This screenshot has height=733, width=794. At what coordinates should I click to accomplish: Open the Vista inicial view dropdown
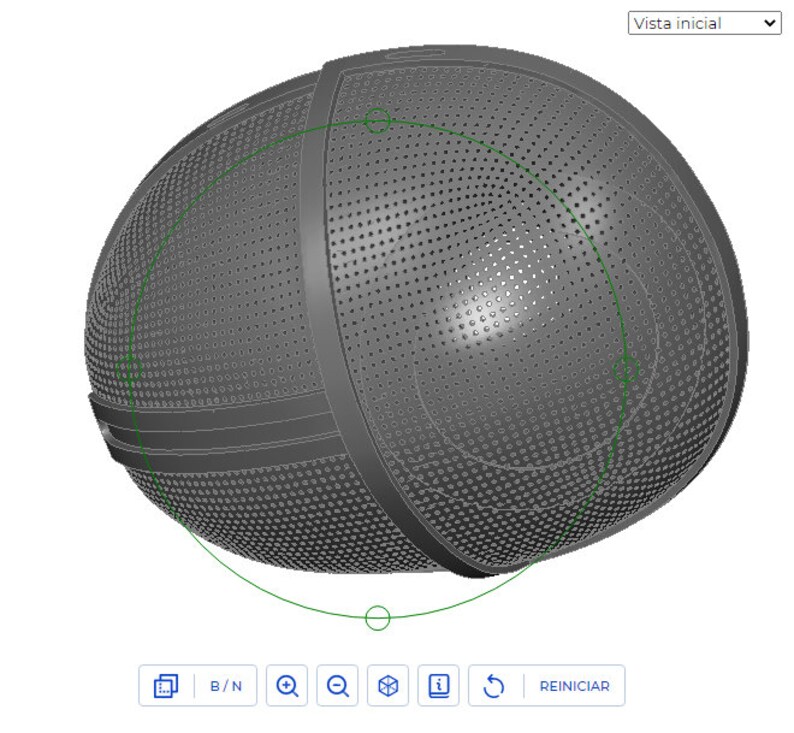(x=704, y=23)
